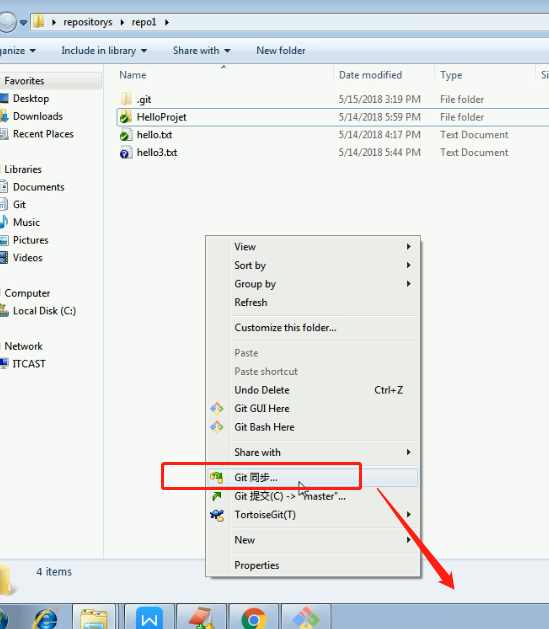549x629 pixels.
Task: Choose Customize this folder...
Action: [x=323, y=328]
